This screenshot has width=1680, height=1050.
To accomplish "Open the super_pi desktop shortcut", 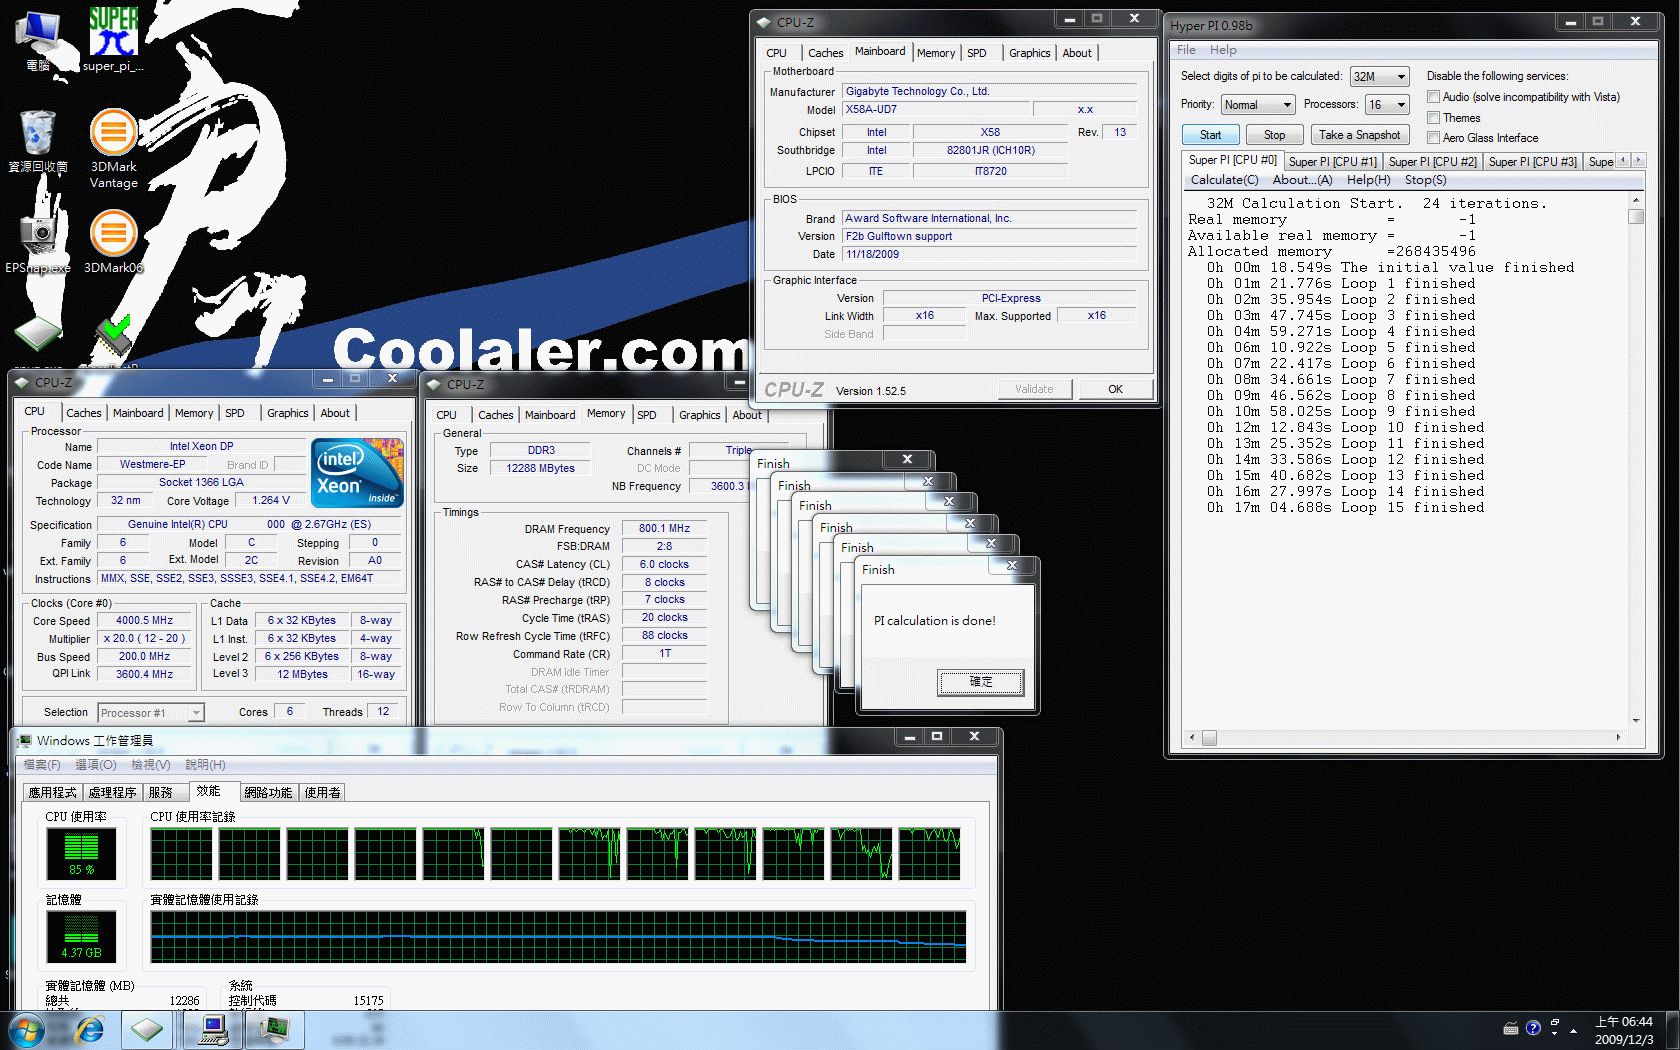I will (113, 40).
